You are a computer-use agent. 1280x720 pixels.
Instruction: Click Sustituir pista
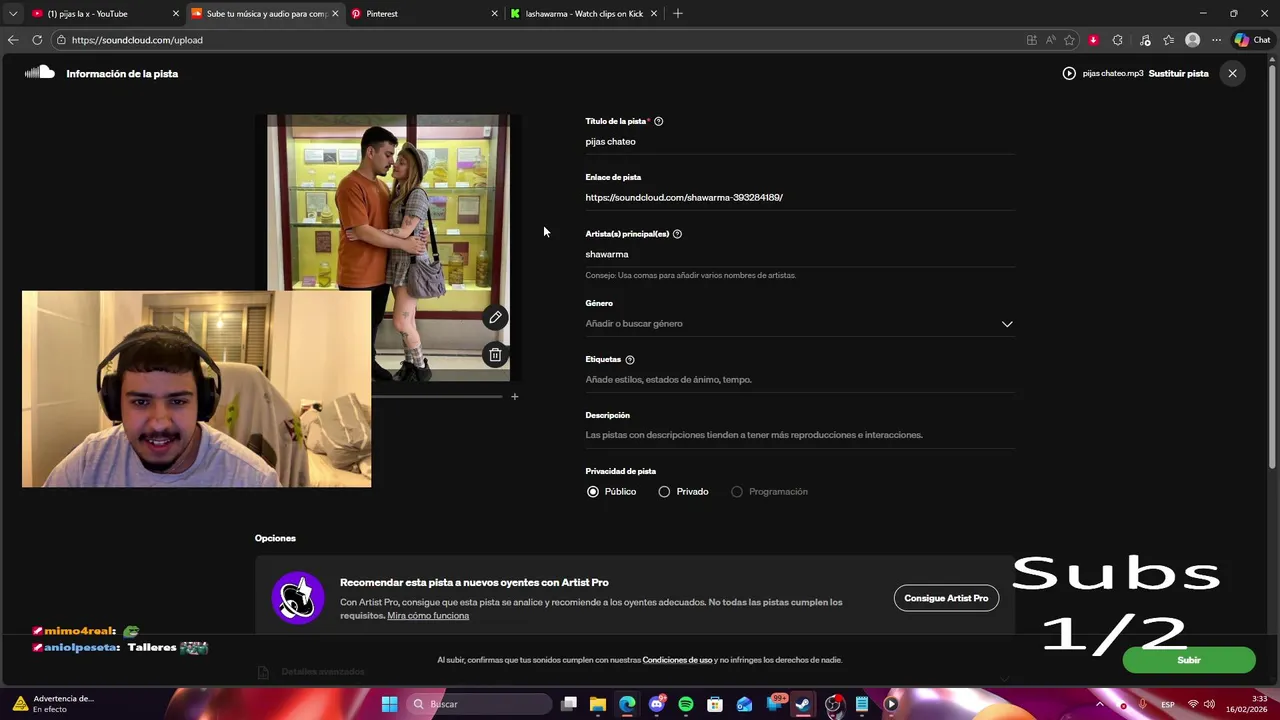click(x=1178, y=73)
